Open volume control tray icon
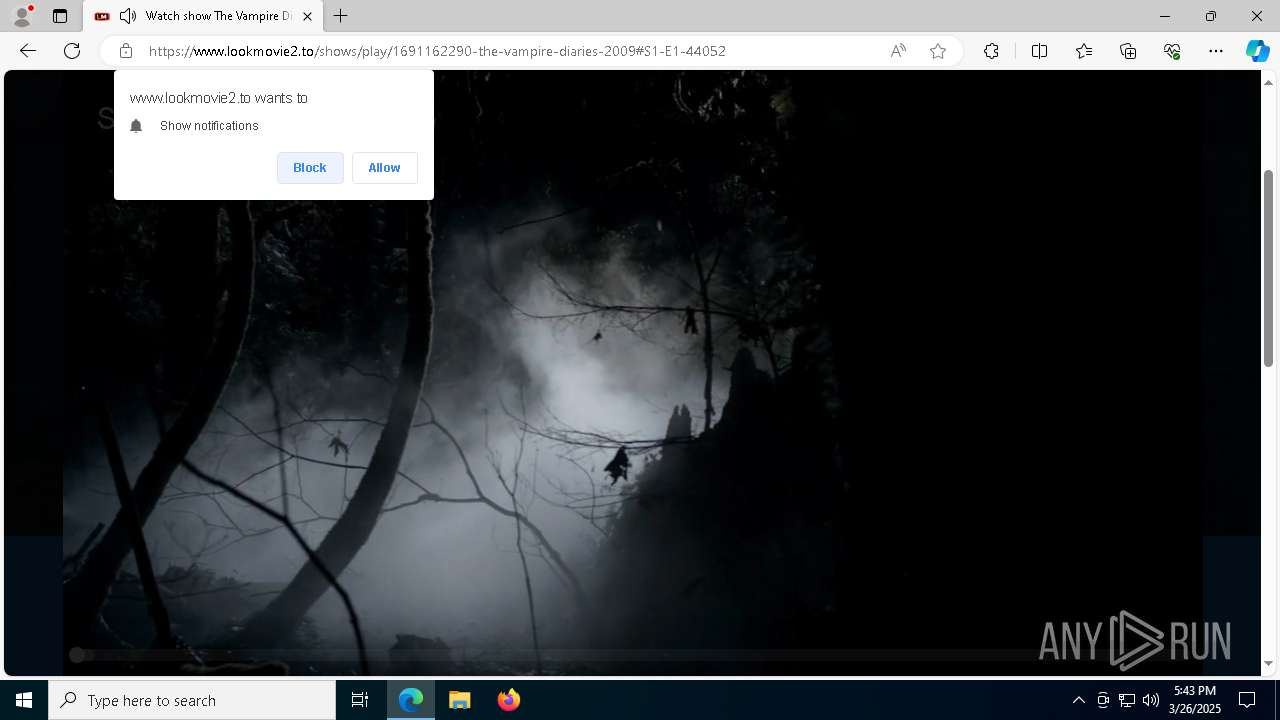 coord(1151,700)
